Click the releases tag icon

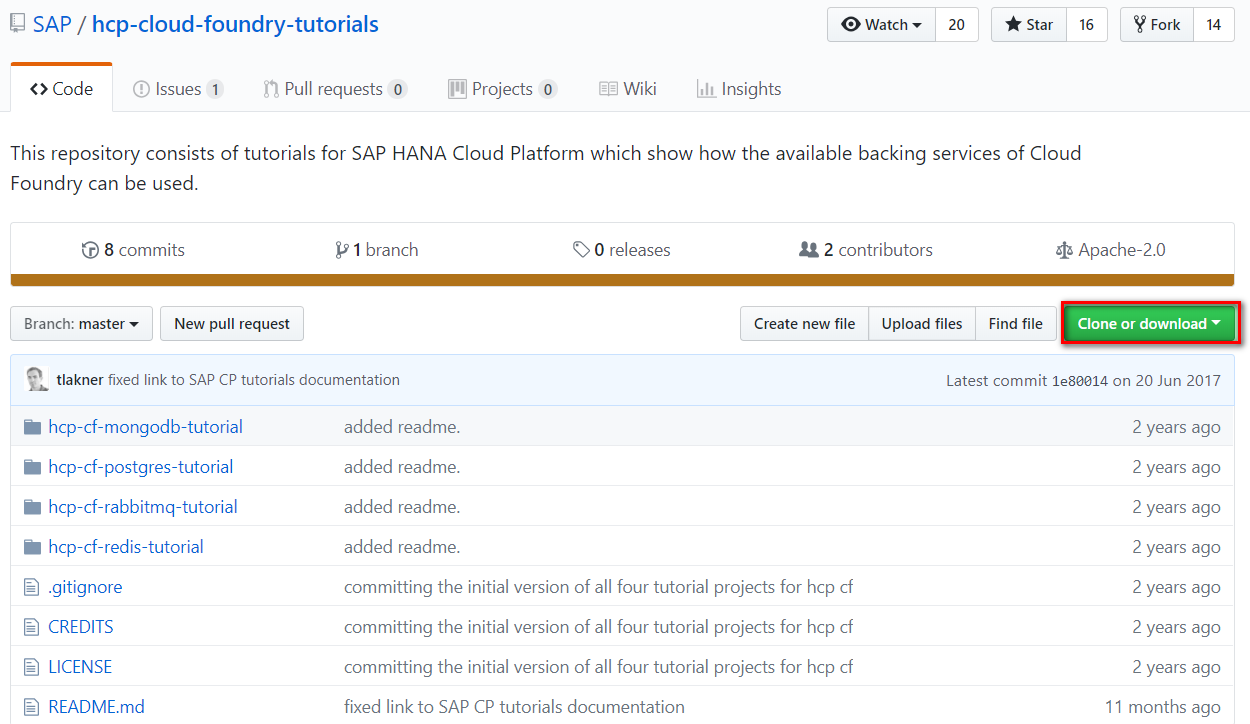click(x=581, y=250)
